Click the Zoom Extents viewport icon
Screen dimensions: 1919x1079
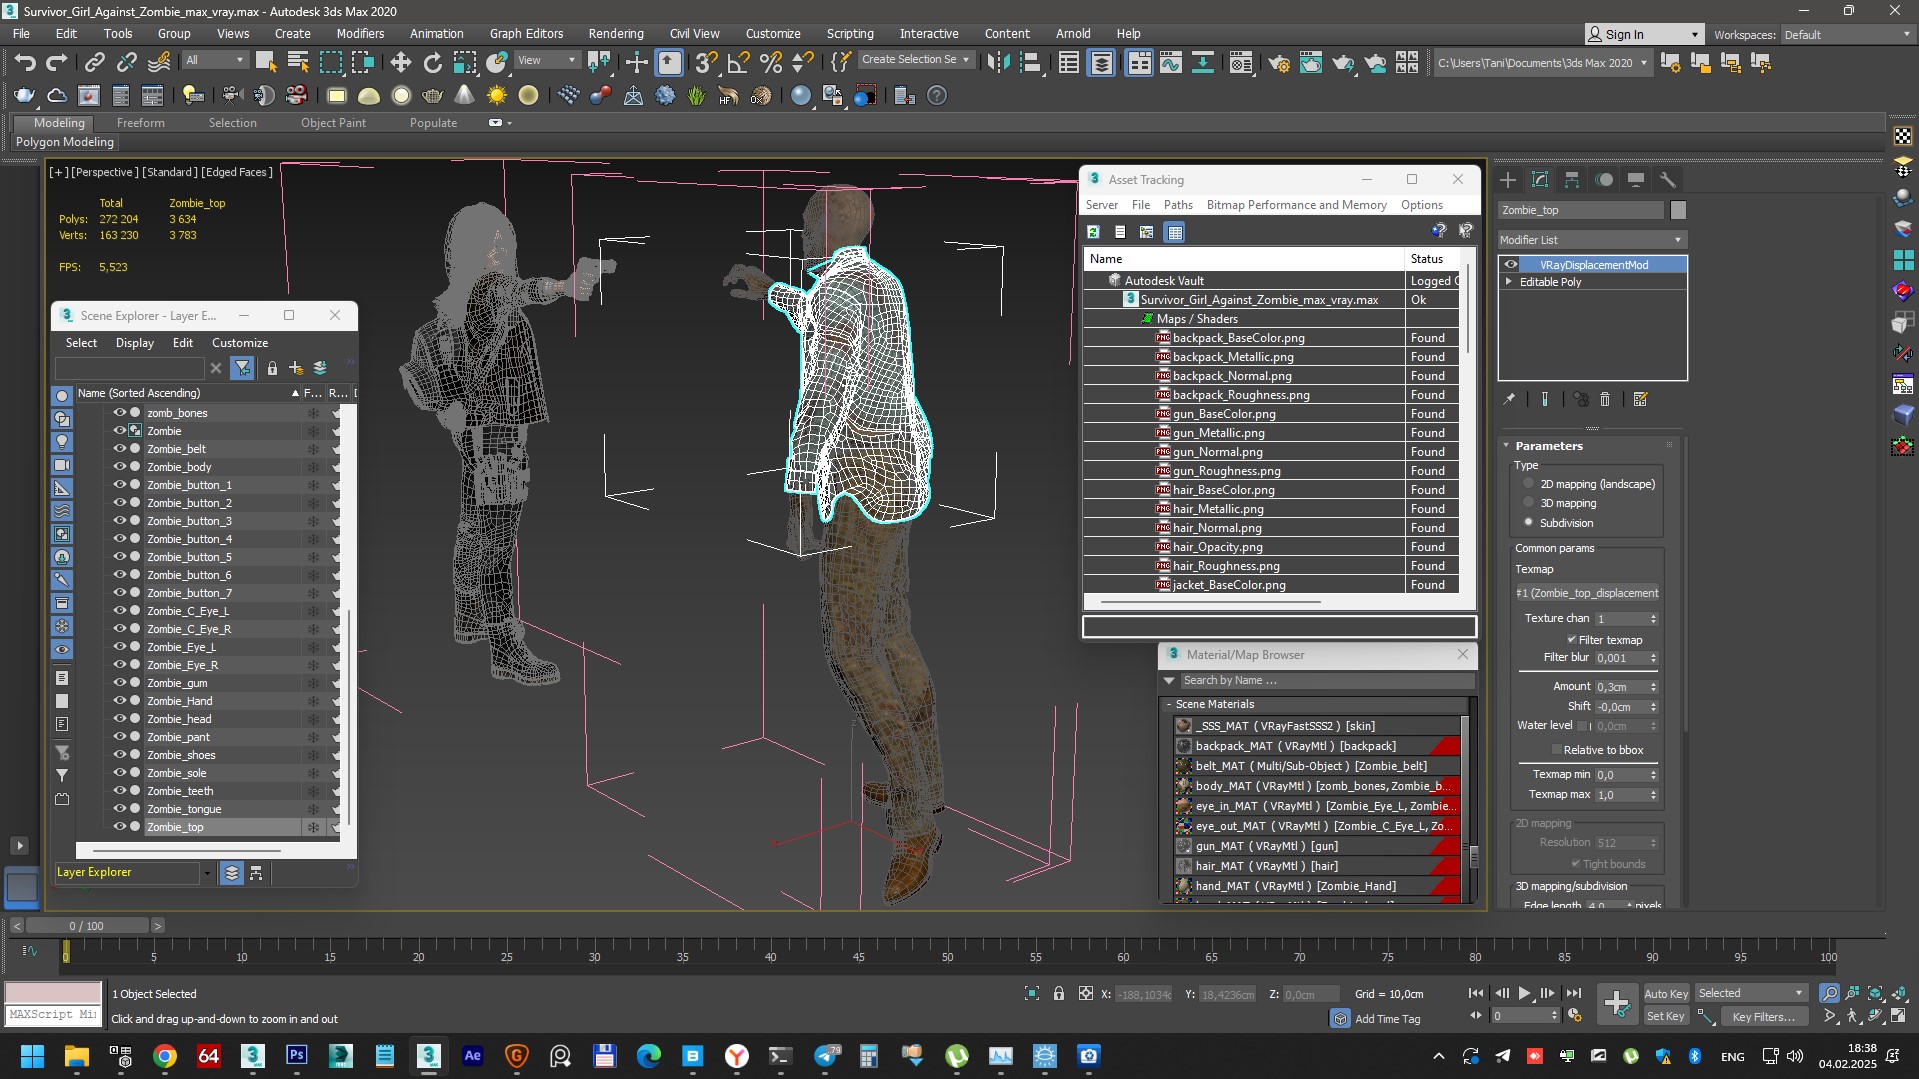tap(1875, 993)
